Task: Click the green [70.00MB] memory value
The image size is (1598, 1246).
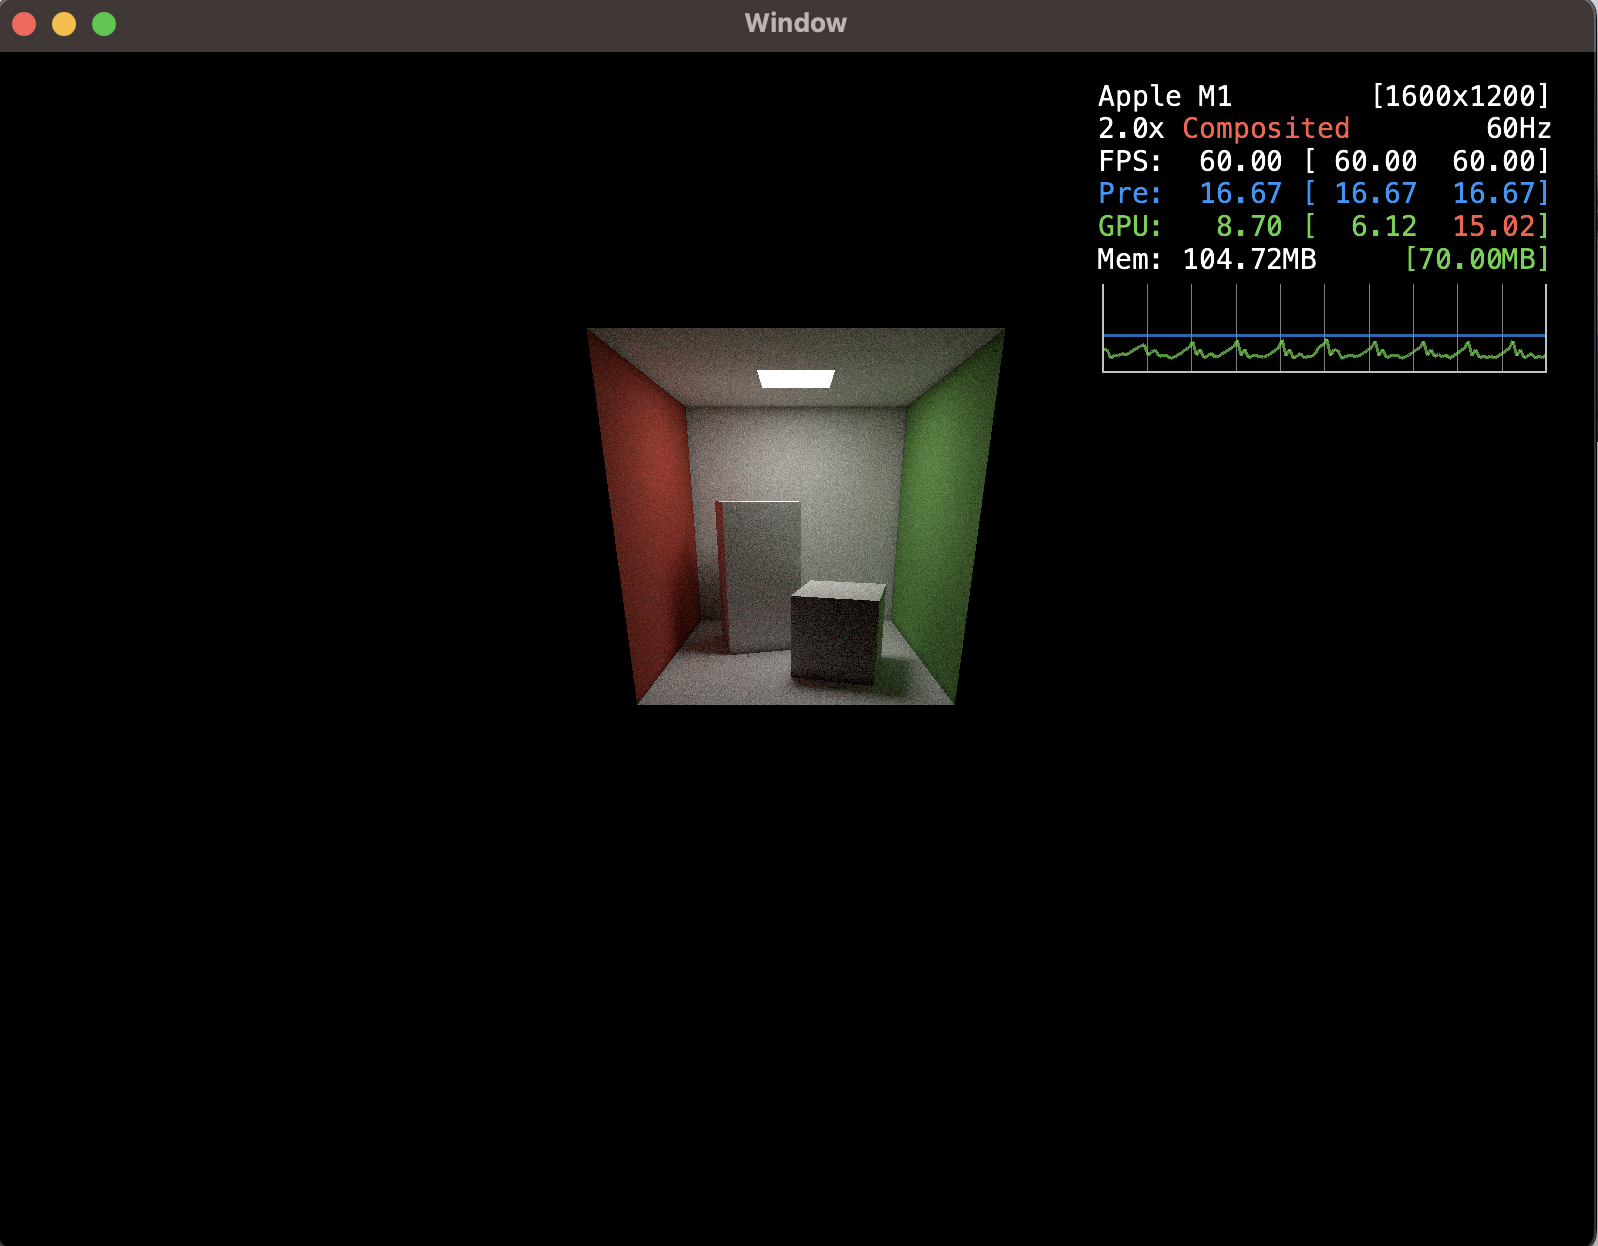Action: (1476, 259)
